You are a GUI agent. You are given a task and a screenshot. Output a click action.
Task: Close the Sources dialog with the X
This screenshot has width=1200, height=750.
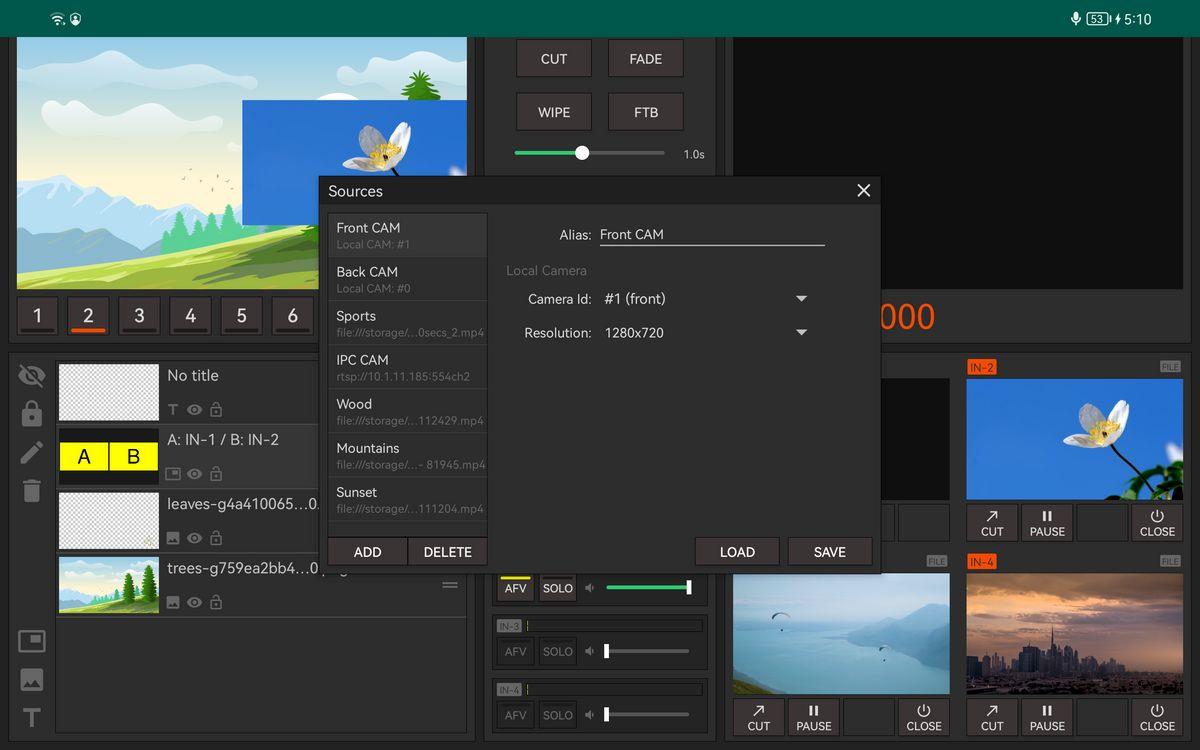point(864,190)
